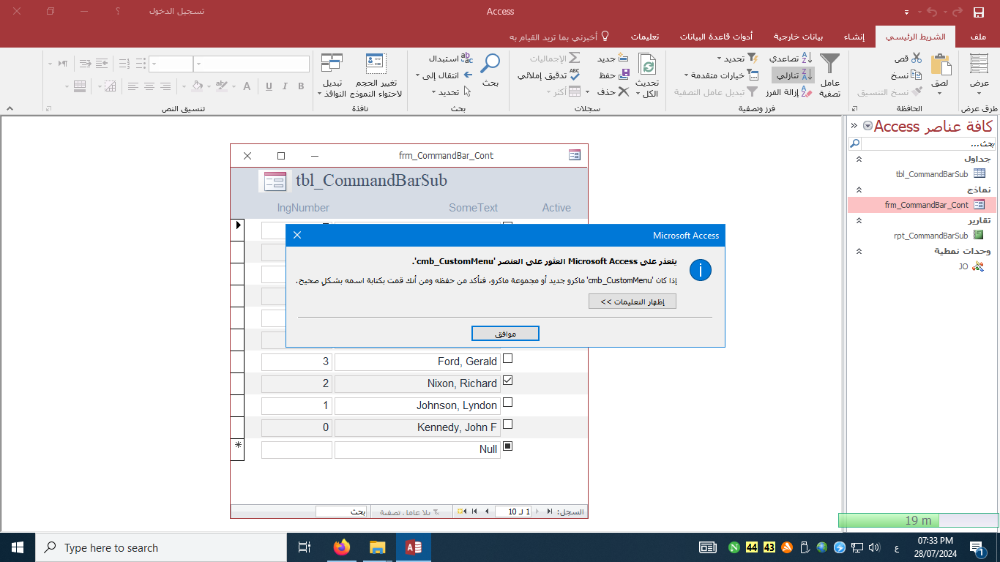Screen dimensions: 1000x562
Task: Open Quick Access Toolbar customize arrow
Action: click(x=906, y=11)
